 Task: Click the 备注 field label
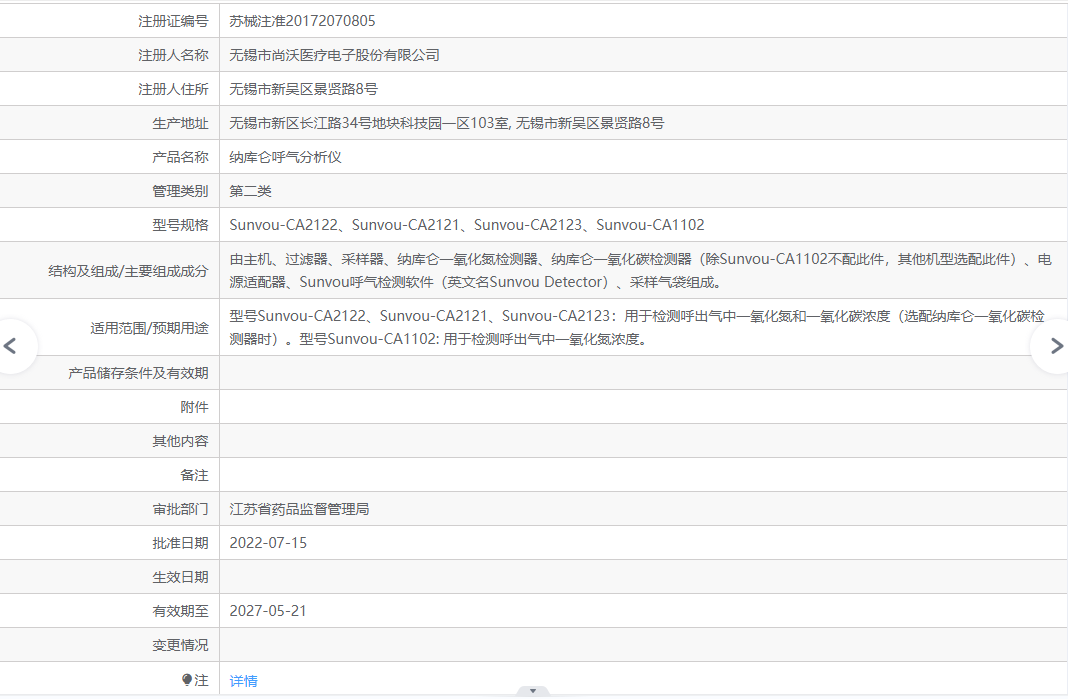click(195, 476)
